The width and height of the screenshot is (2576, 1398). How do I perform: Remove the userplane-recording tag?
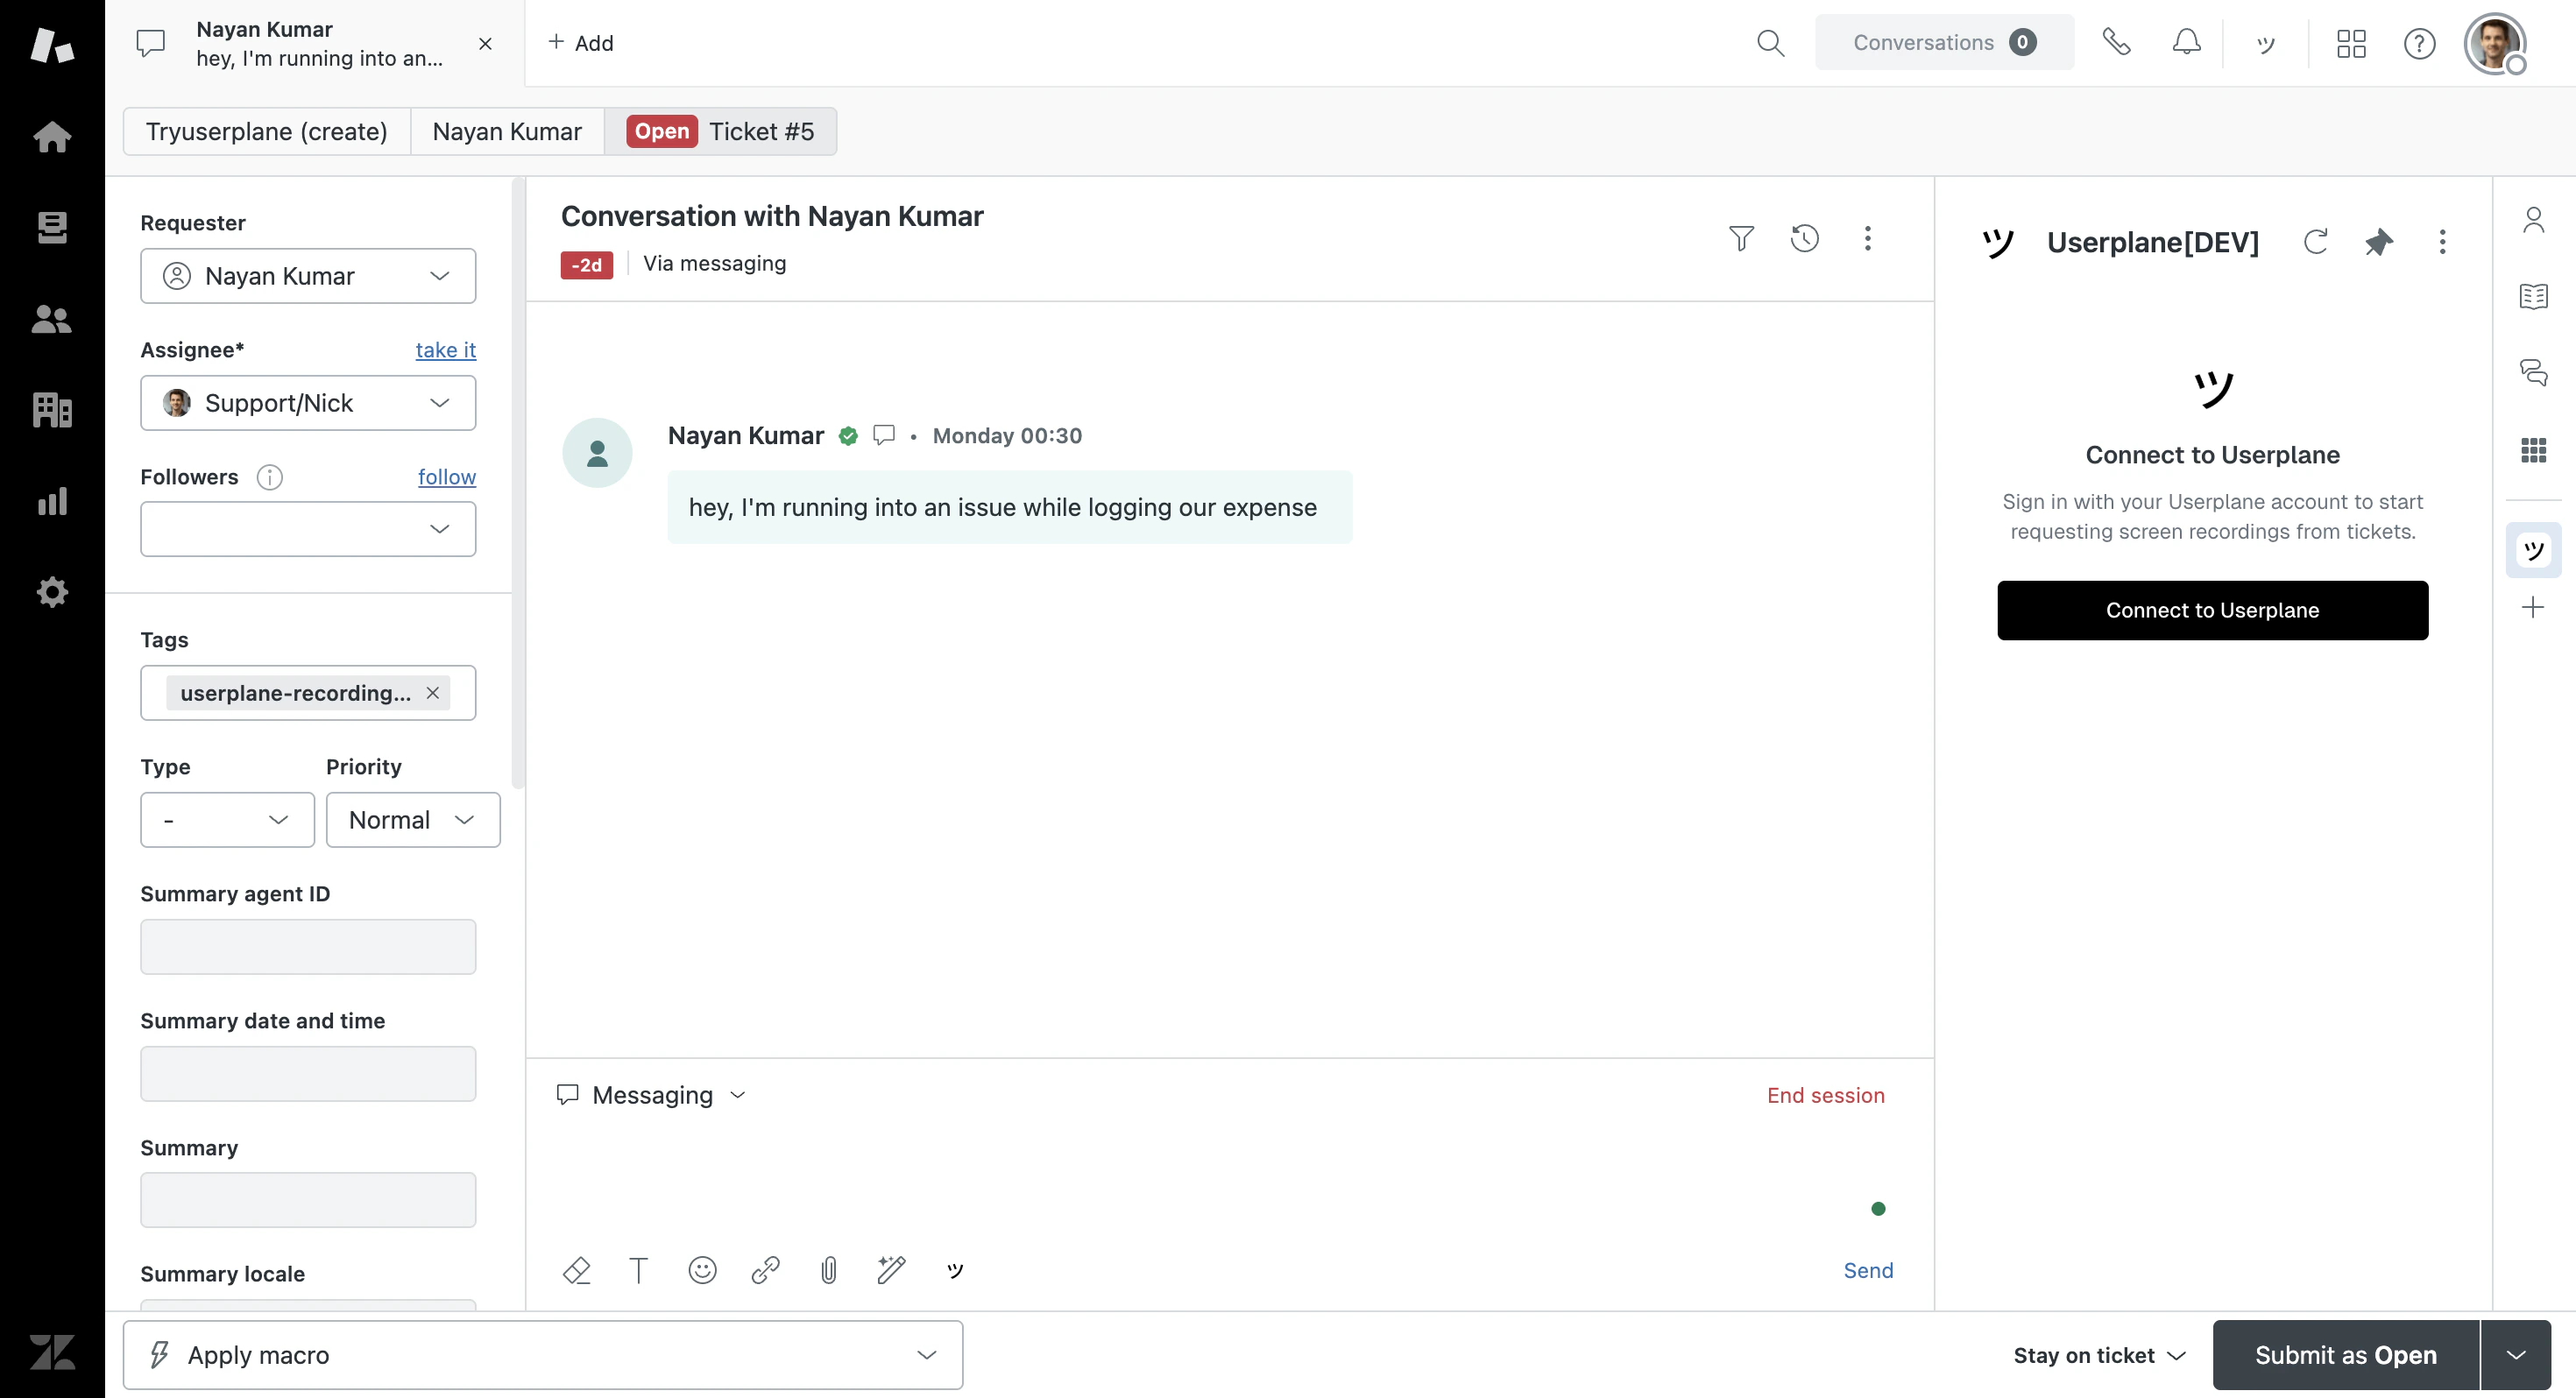point(432,693)
